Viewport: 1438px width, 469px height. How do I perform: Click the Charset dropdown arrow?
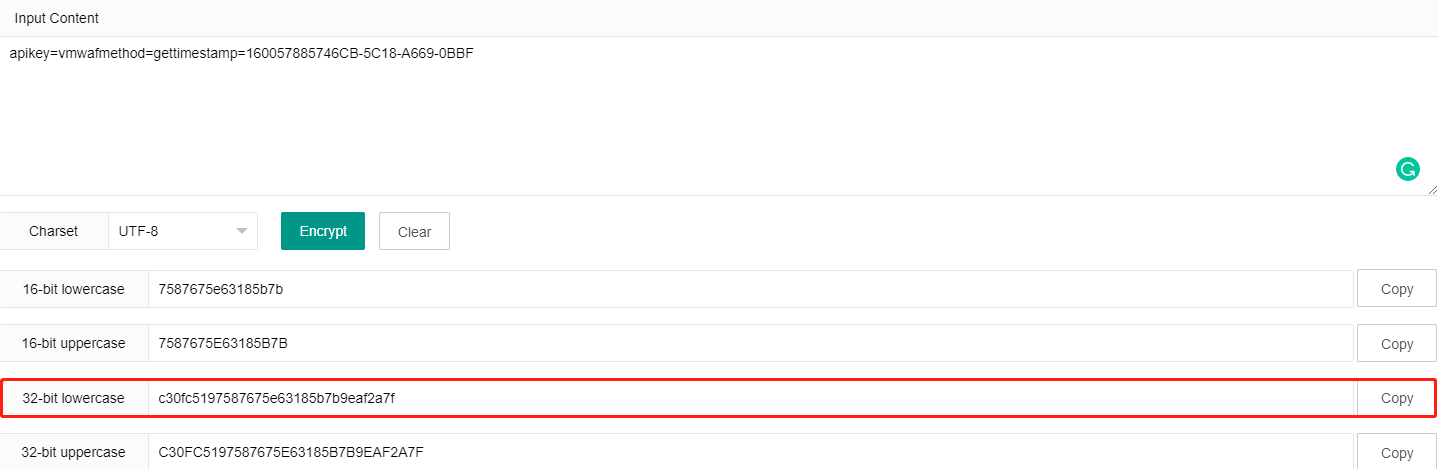(241, 231)
